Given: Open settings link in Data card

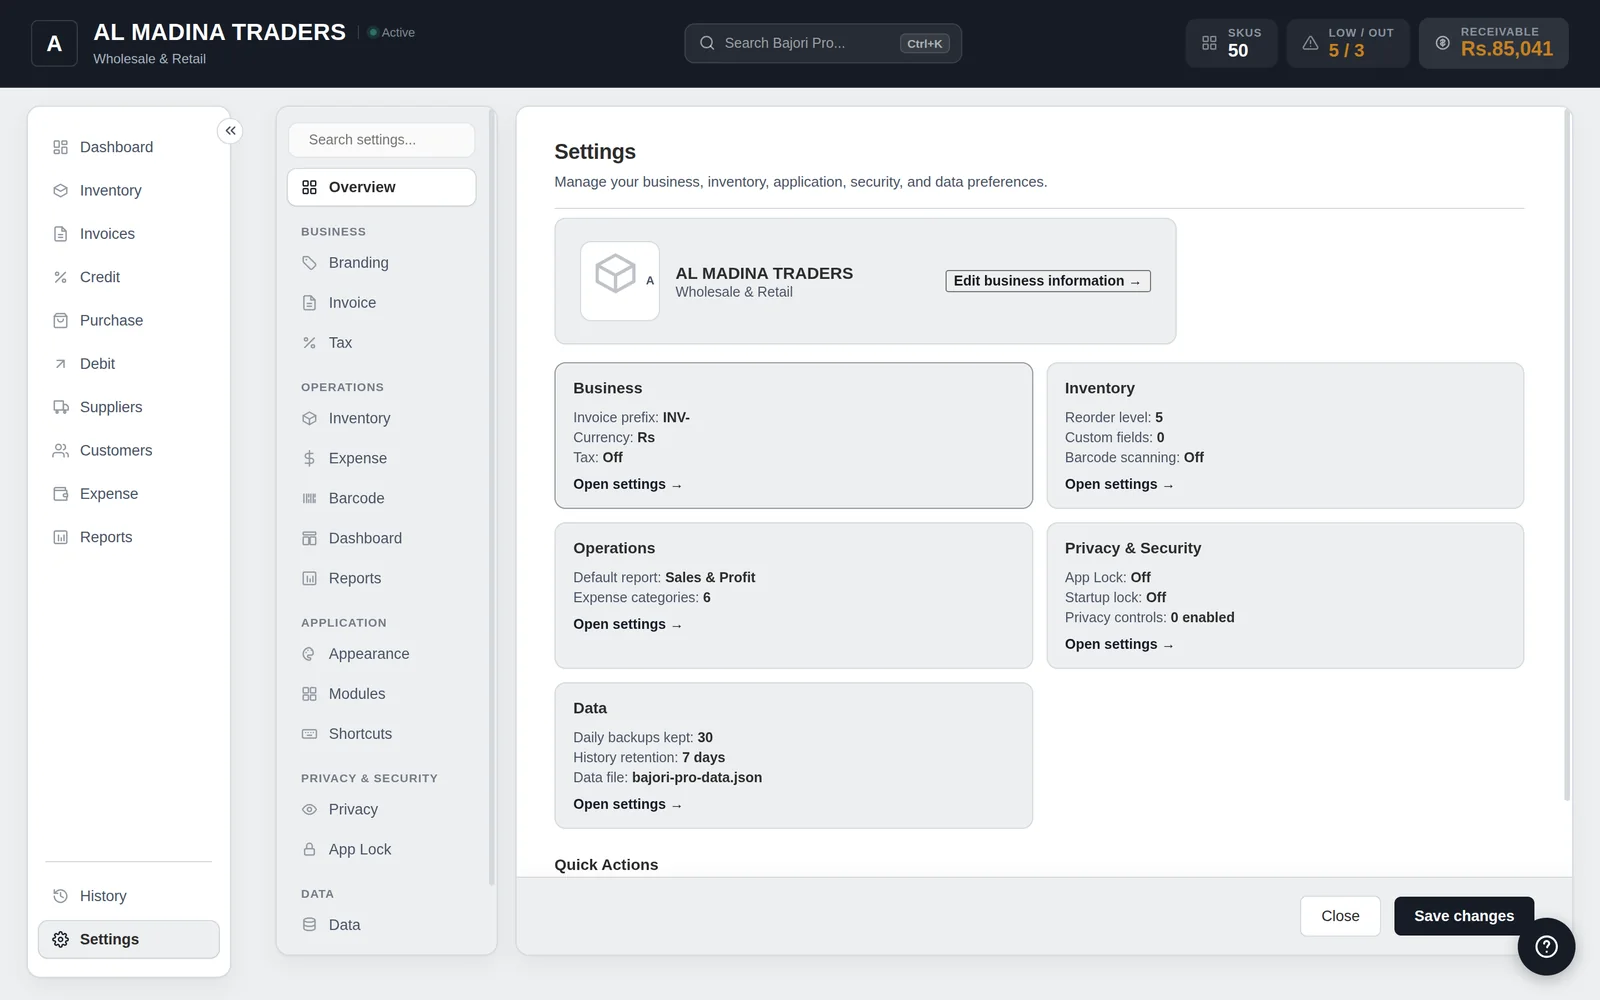Looking at the screenshot, I should coord(627,804).
